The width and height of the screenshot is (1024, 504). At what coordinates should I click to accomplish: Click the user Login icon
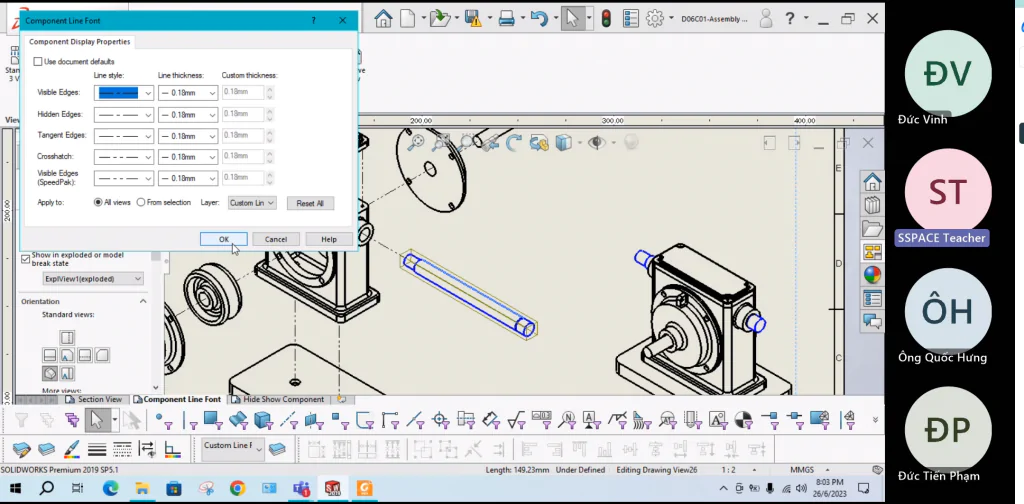click(766, 18)
